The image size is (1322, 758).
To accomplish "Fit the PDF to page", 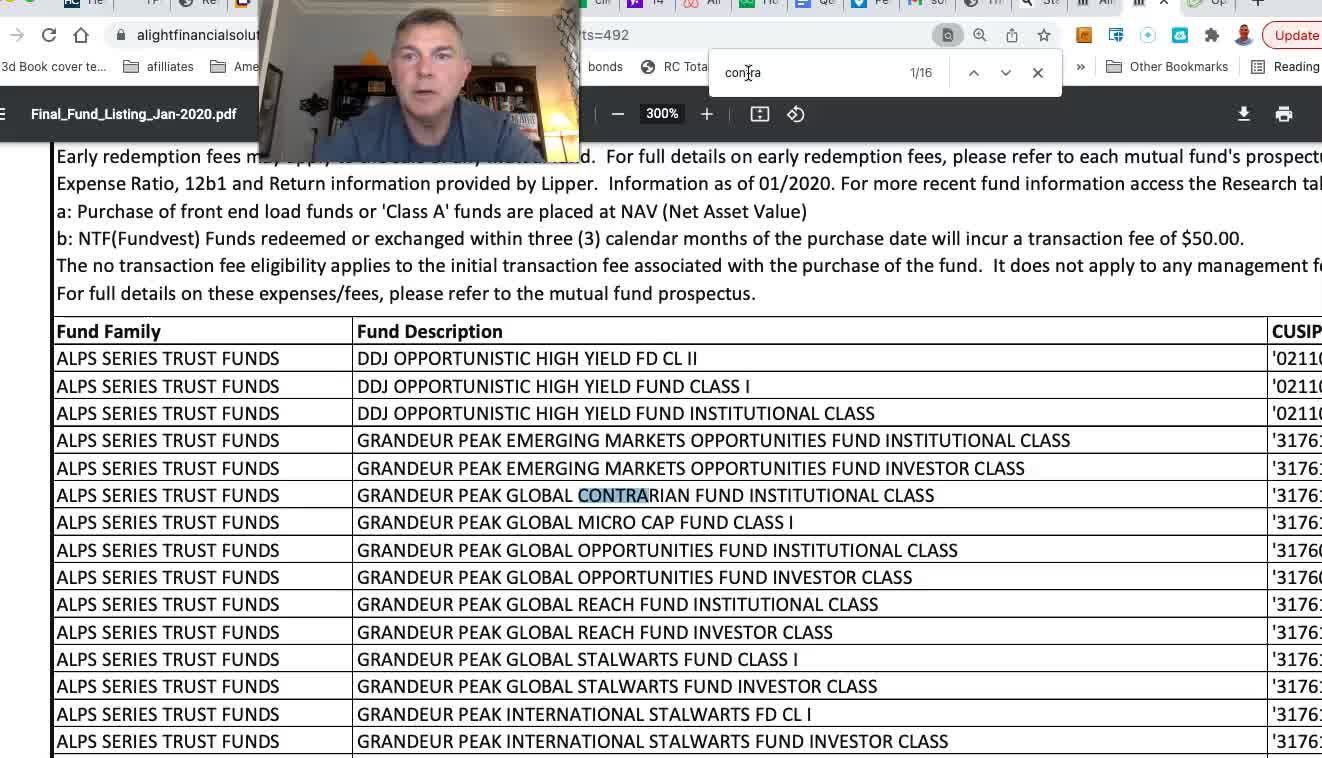I will pyautogui.click(x=760, y=114).
